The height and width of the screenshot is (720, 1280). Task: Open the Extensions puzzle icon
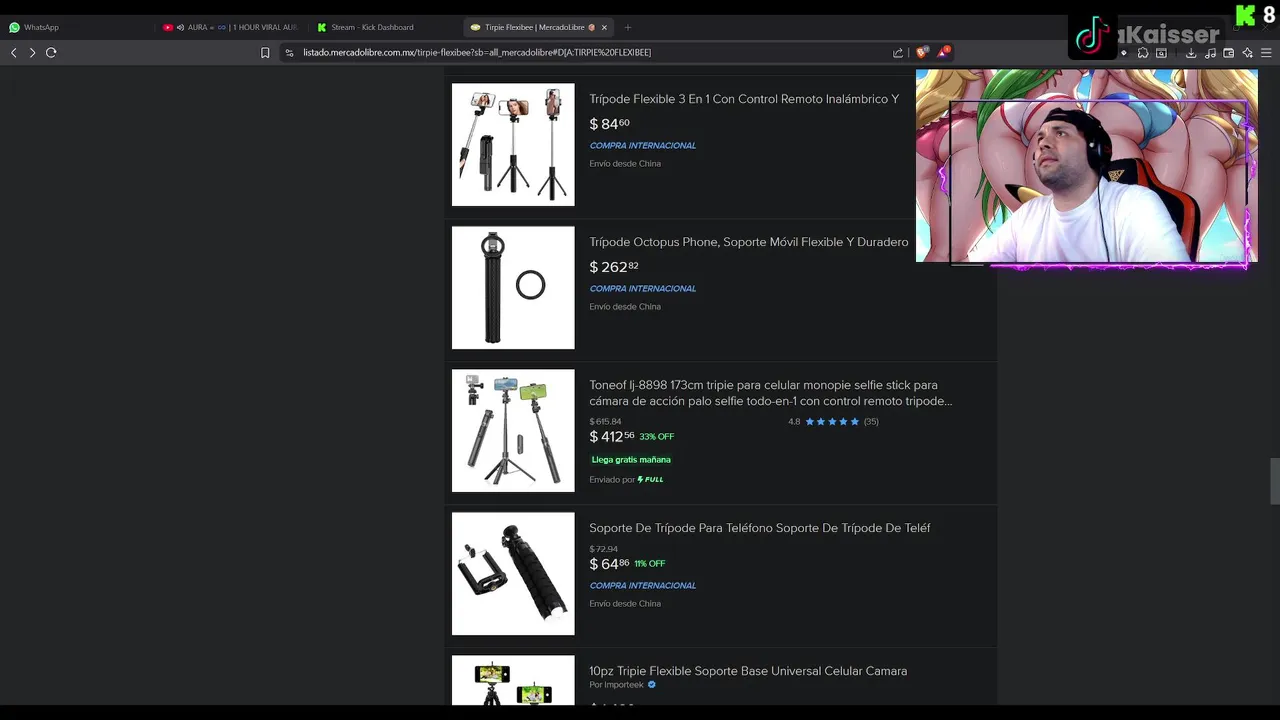coord(1143,53)
